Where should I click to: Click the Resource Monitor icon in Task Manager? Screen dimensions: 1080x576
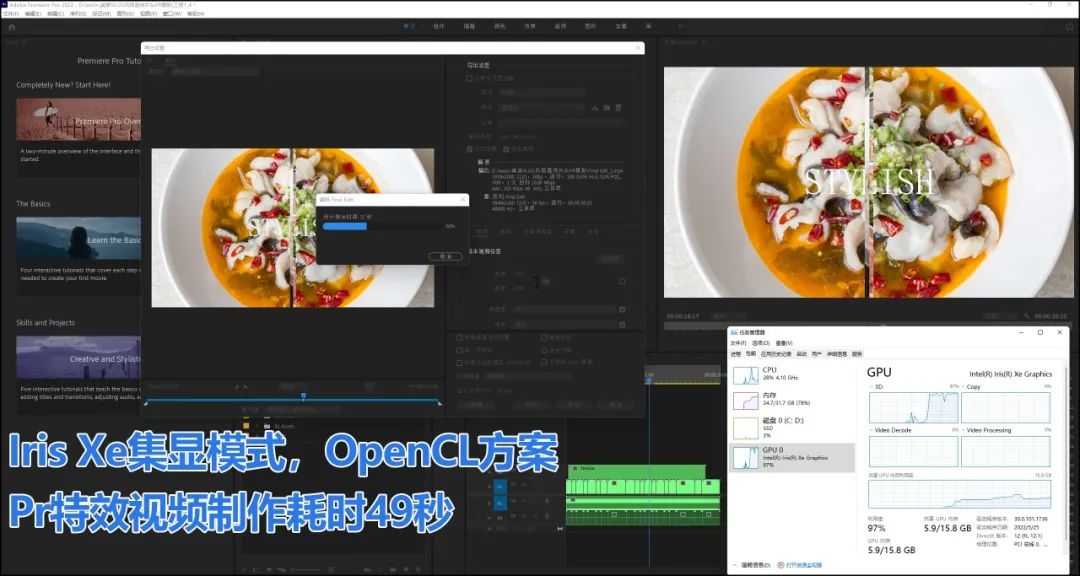[780, 565]
